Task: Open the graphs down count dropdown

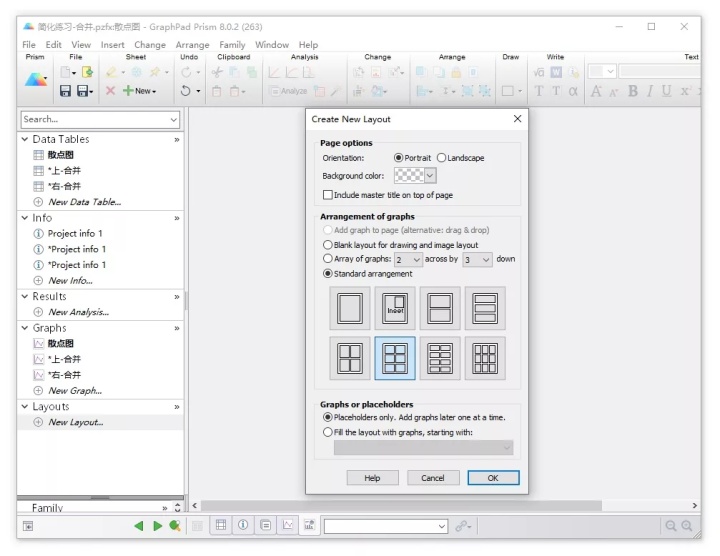Action: [477, 259]
